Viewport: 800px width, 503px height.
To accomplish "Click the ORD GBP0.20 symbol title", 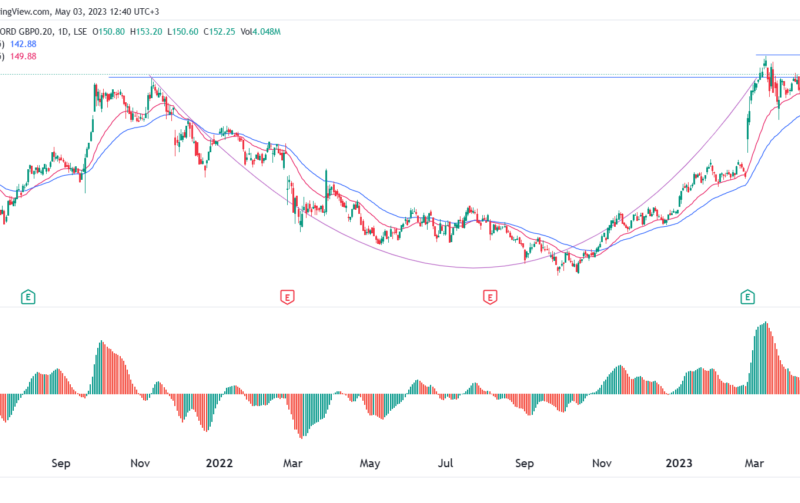I will point(26,32).
